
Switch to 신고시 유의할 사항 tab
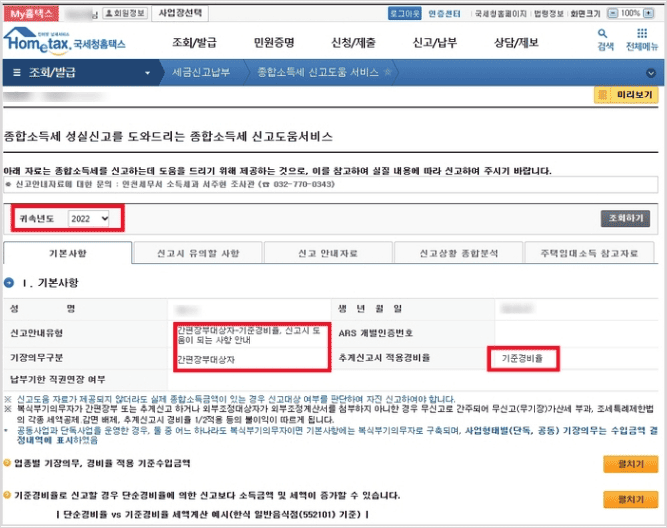point(198,253)
